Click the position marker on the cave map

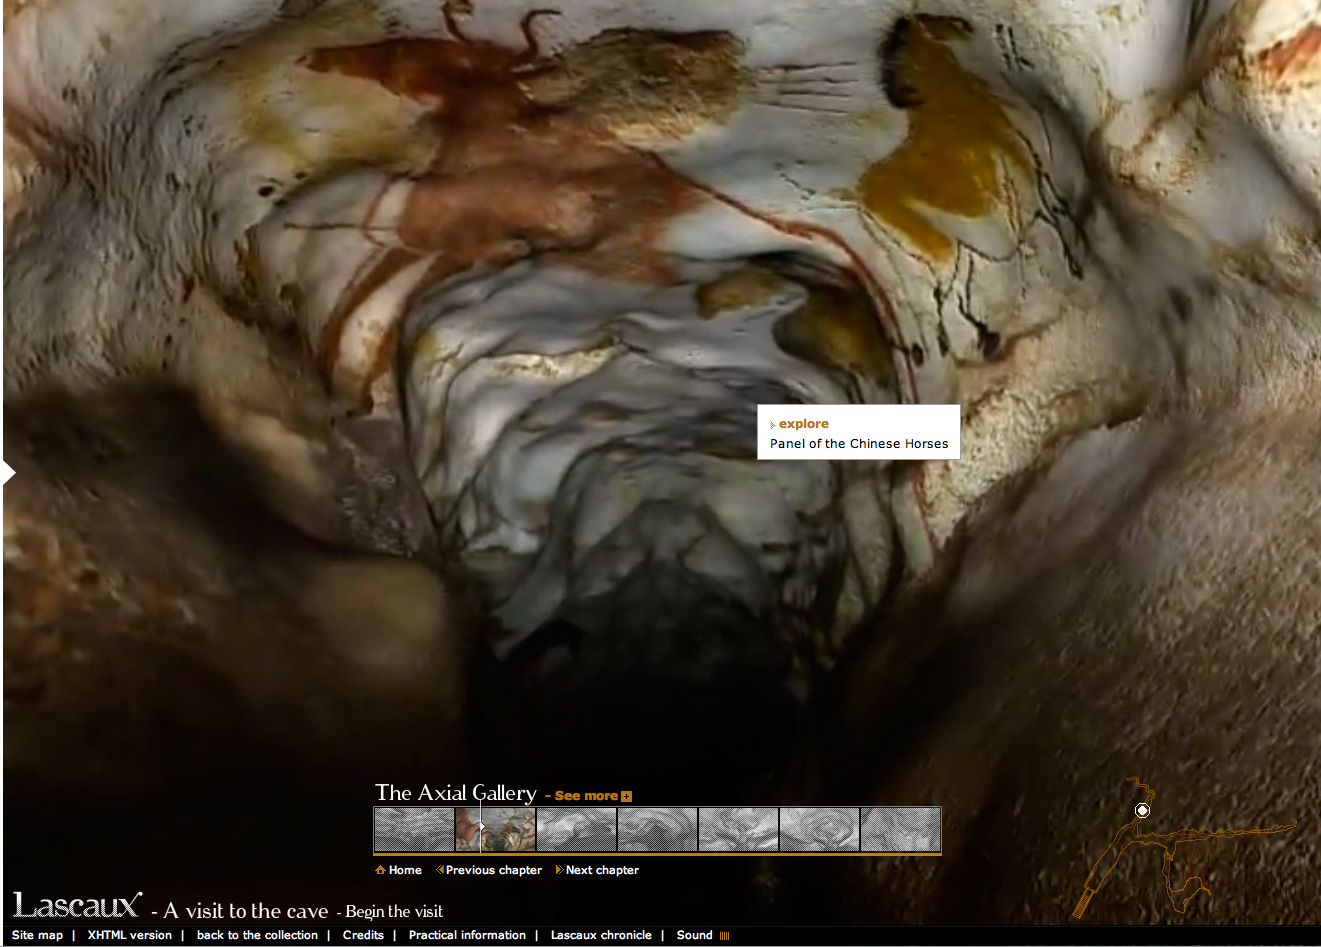pos(1142,810)
